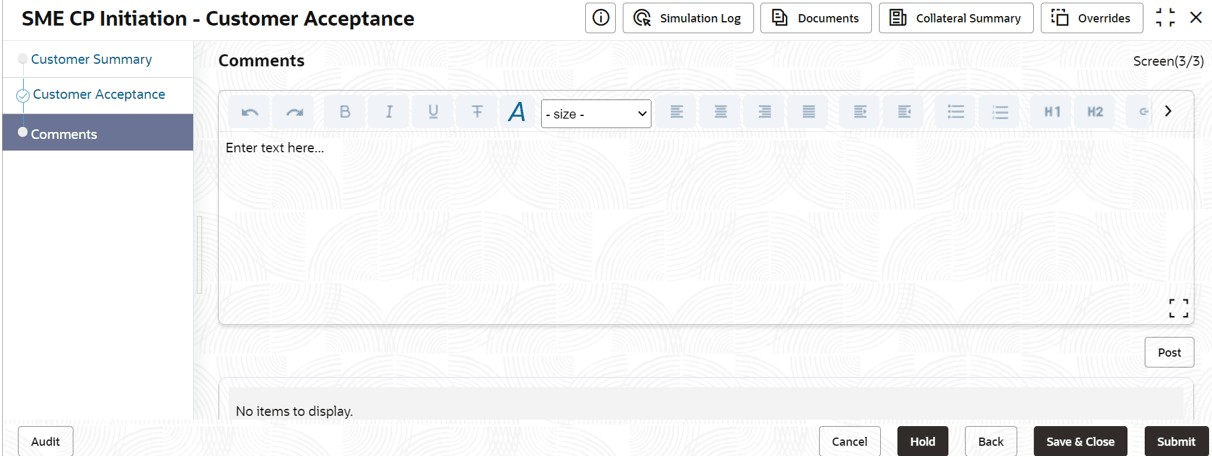Screen dimensions: 1212x457
Task: Redo the last comment edit
Action: point(295,112)
